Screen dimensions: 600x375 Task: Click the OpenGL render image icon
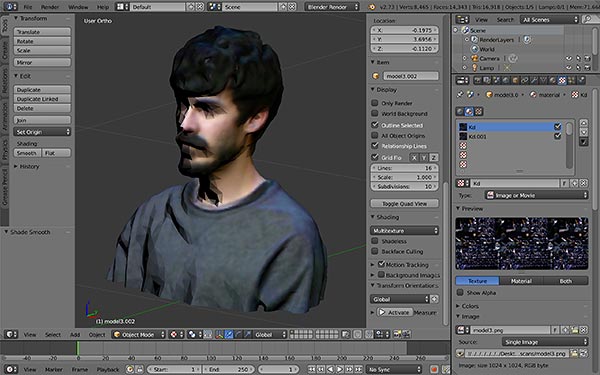[398, 334]
